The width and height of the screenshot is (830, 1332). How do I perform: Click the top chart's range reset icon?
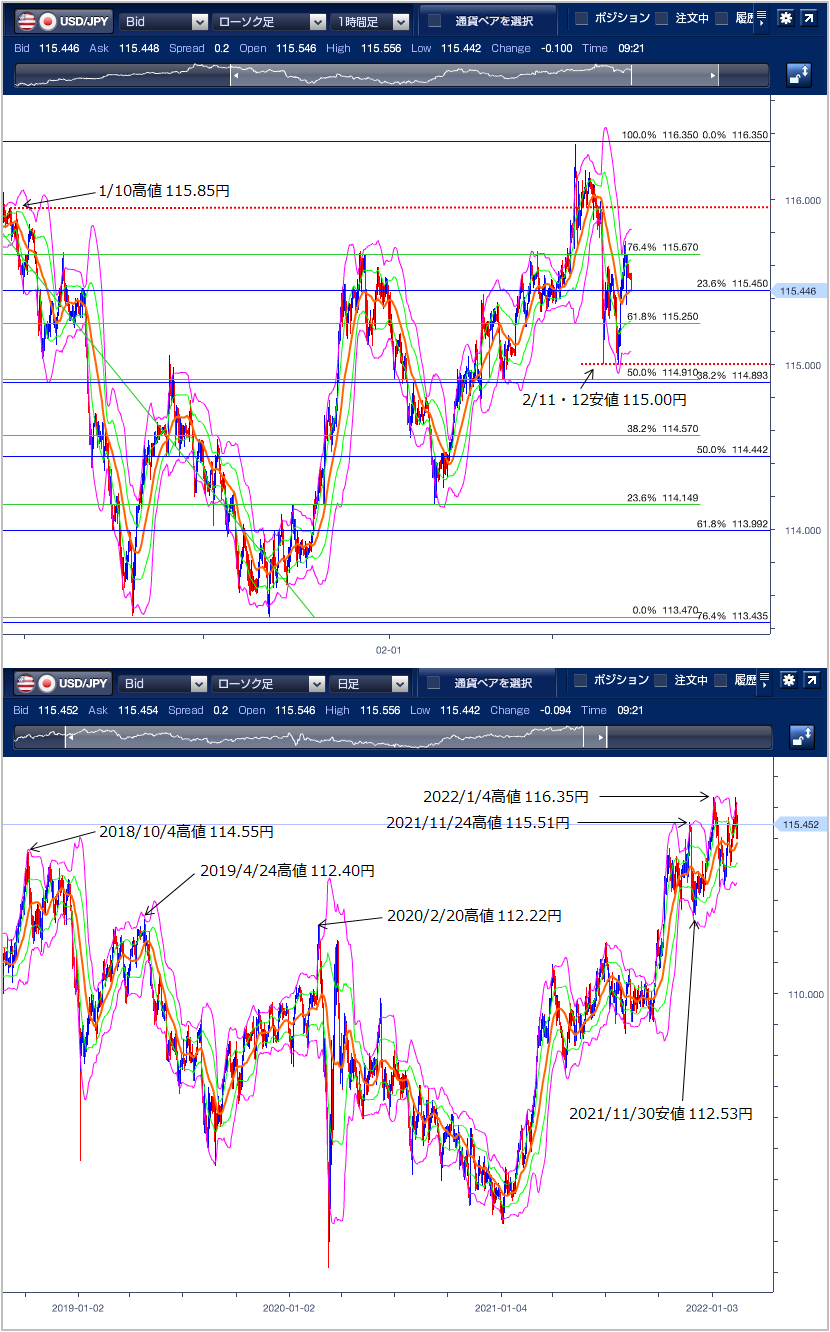(x=799, y=75)
